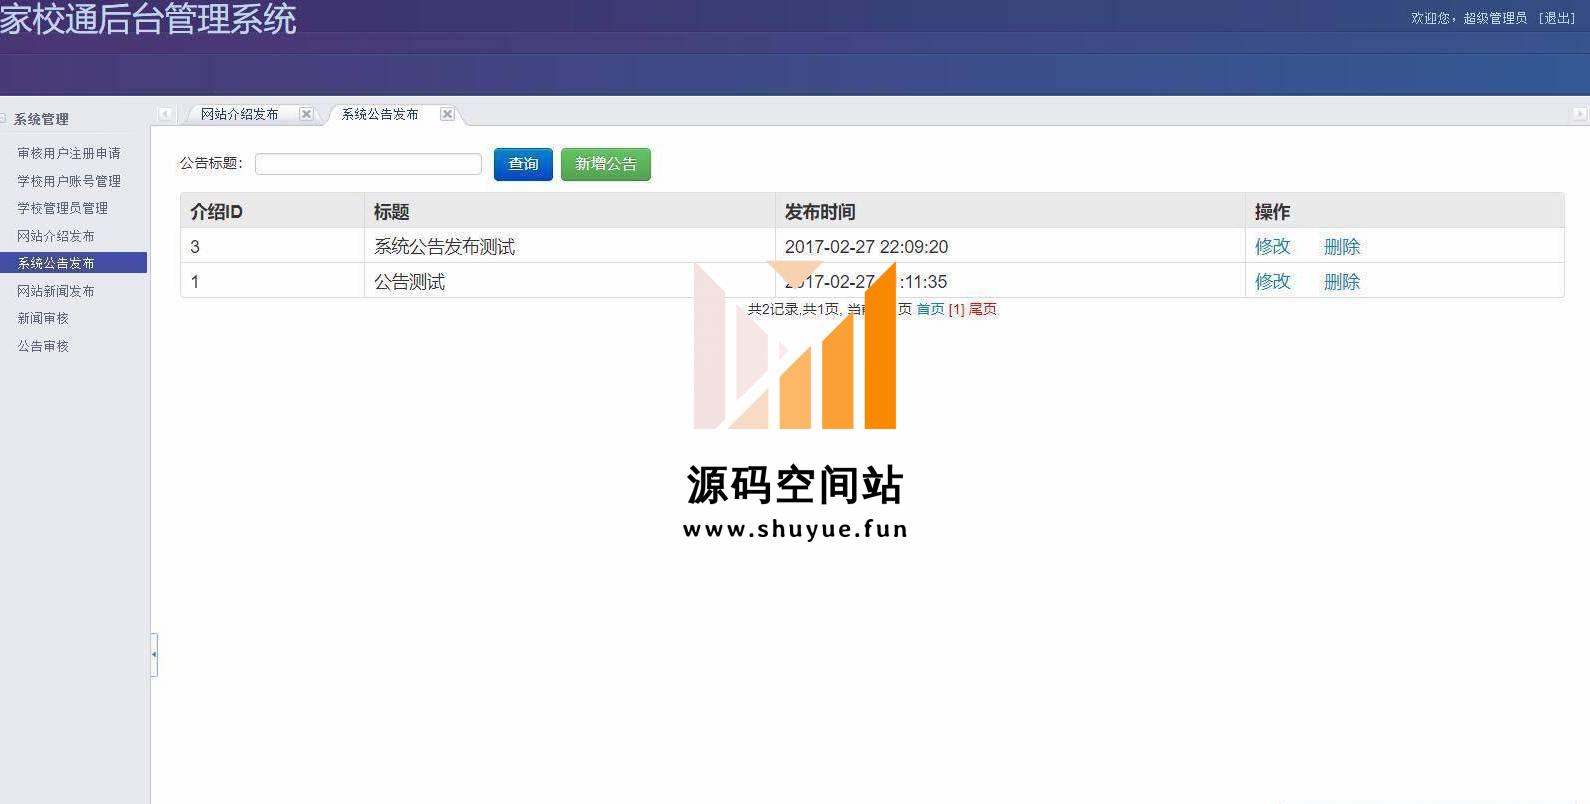Viewport: 1590px width, 804px height.
Task: Log out via the 退出 link
Action: [1557, 18]
